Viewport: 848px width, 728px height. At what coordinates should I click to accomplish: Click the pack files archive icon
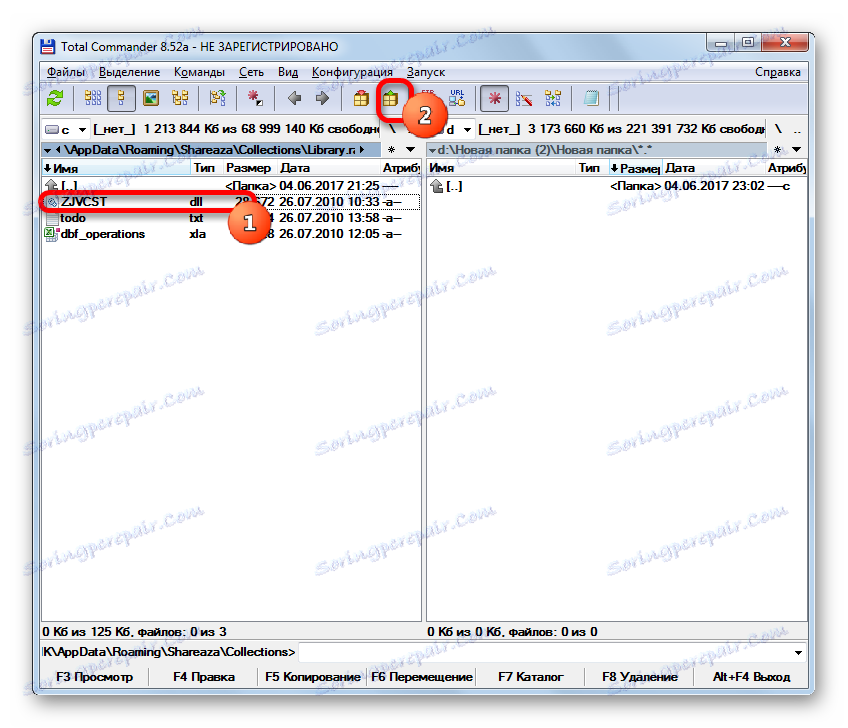361,98
